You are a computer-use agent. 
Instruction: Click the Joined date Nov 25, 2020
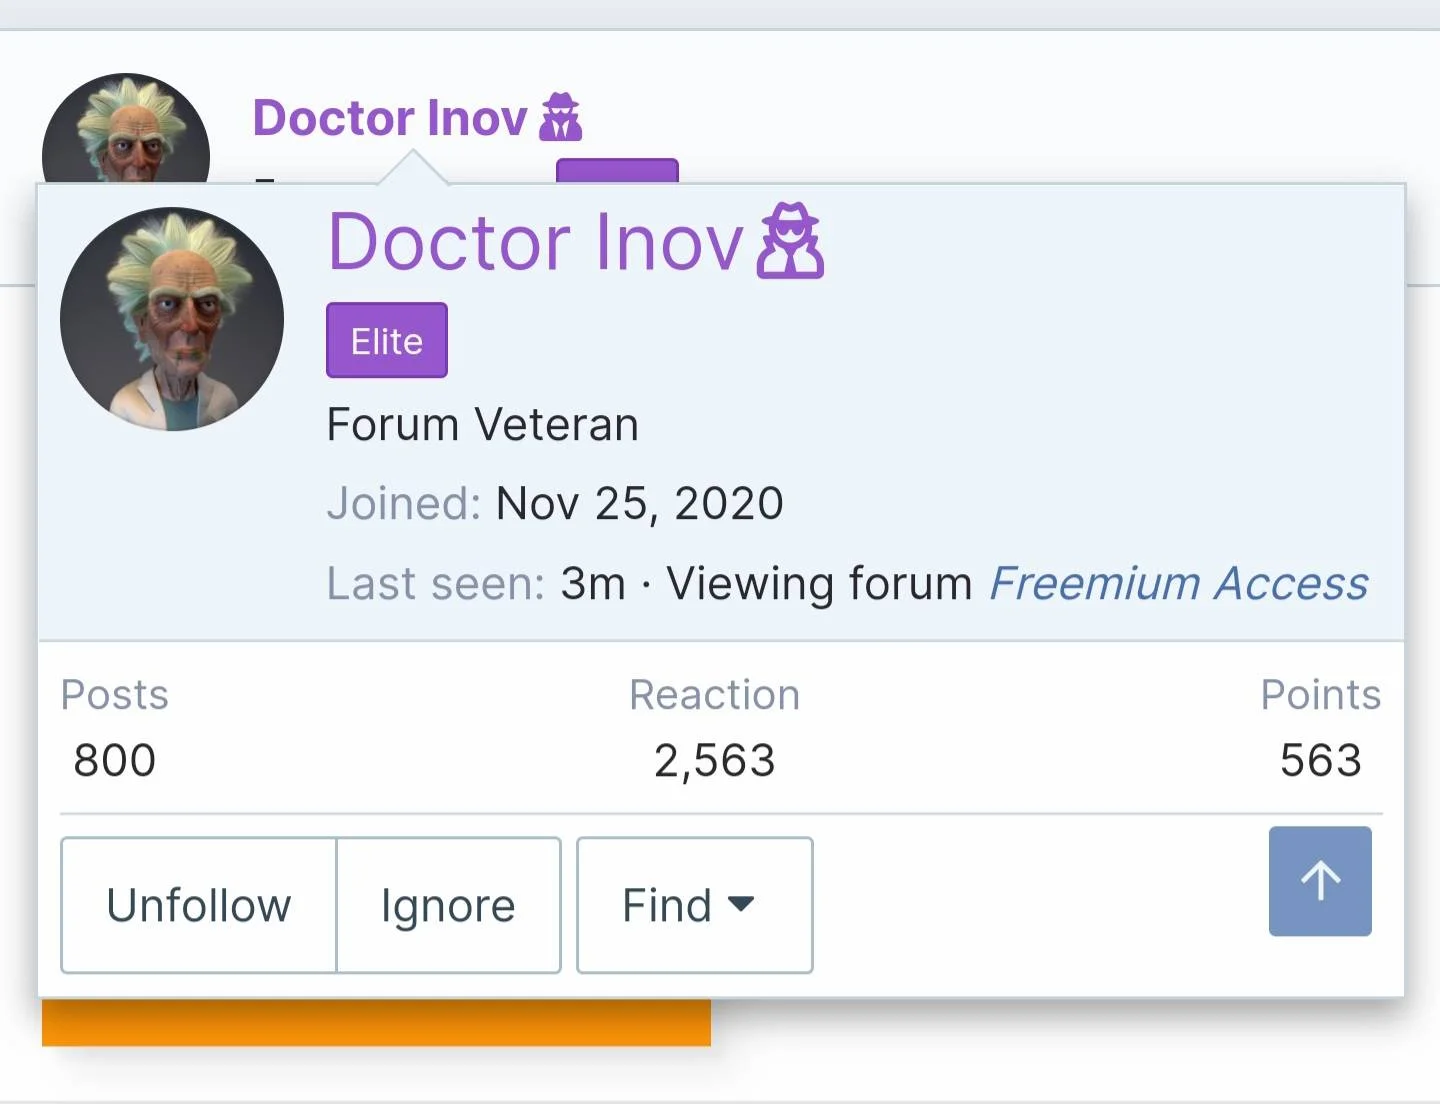pos(639,503)
